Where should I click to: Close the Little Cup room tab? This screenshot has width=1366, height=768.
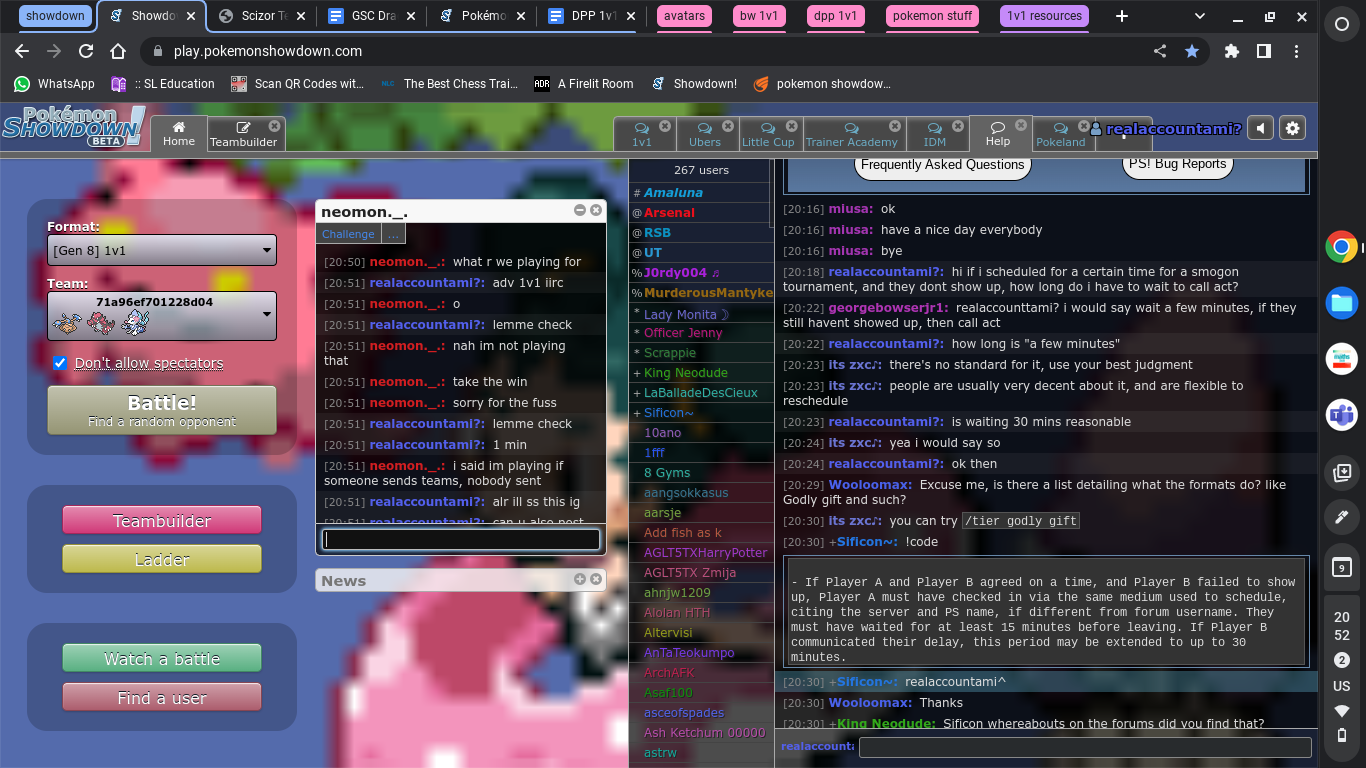[x=791, y=126]
